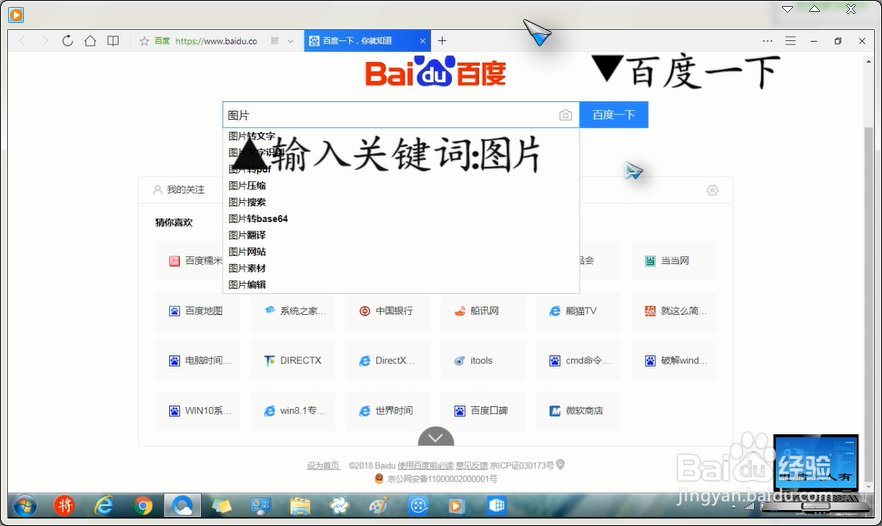Image resolution: width=882 pixels, height=526 pixels.
Task: Open the win8.1专 tile
Action: 293,411
